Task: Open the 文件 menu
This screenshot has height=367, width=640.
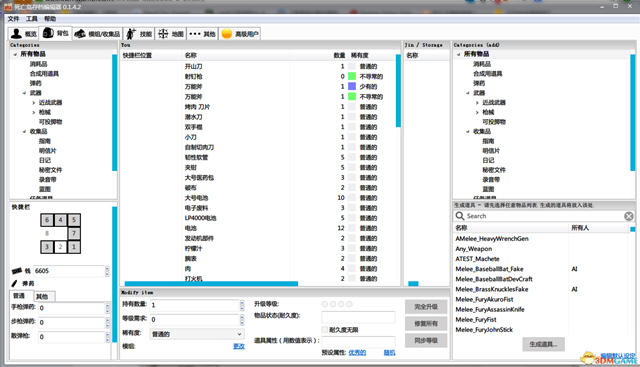Action: point(13,19)
